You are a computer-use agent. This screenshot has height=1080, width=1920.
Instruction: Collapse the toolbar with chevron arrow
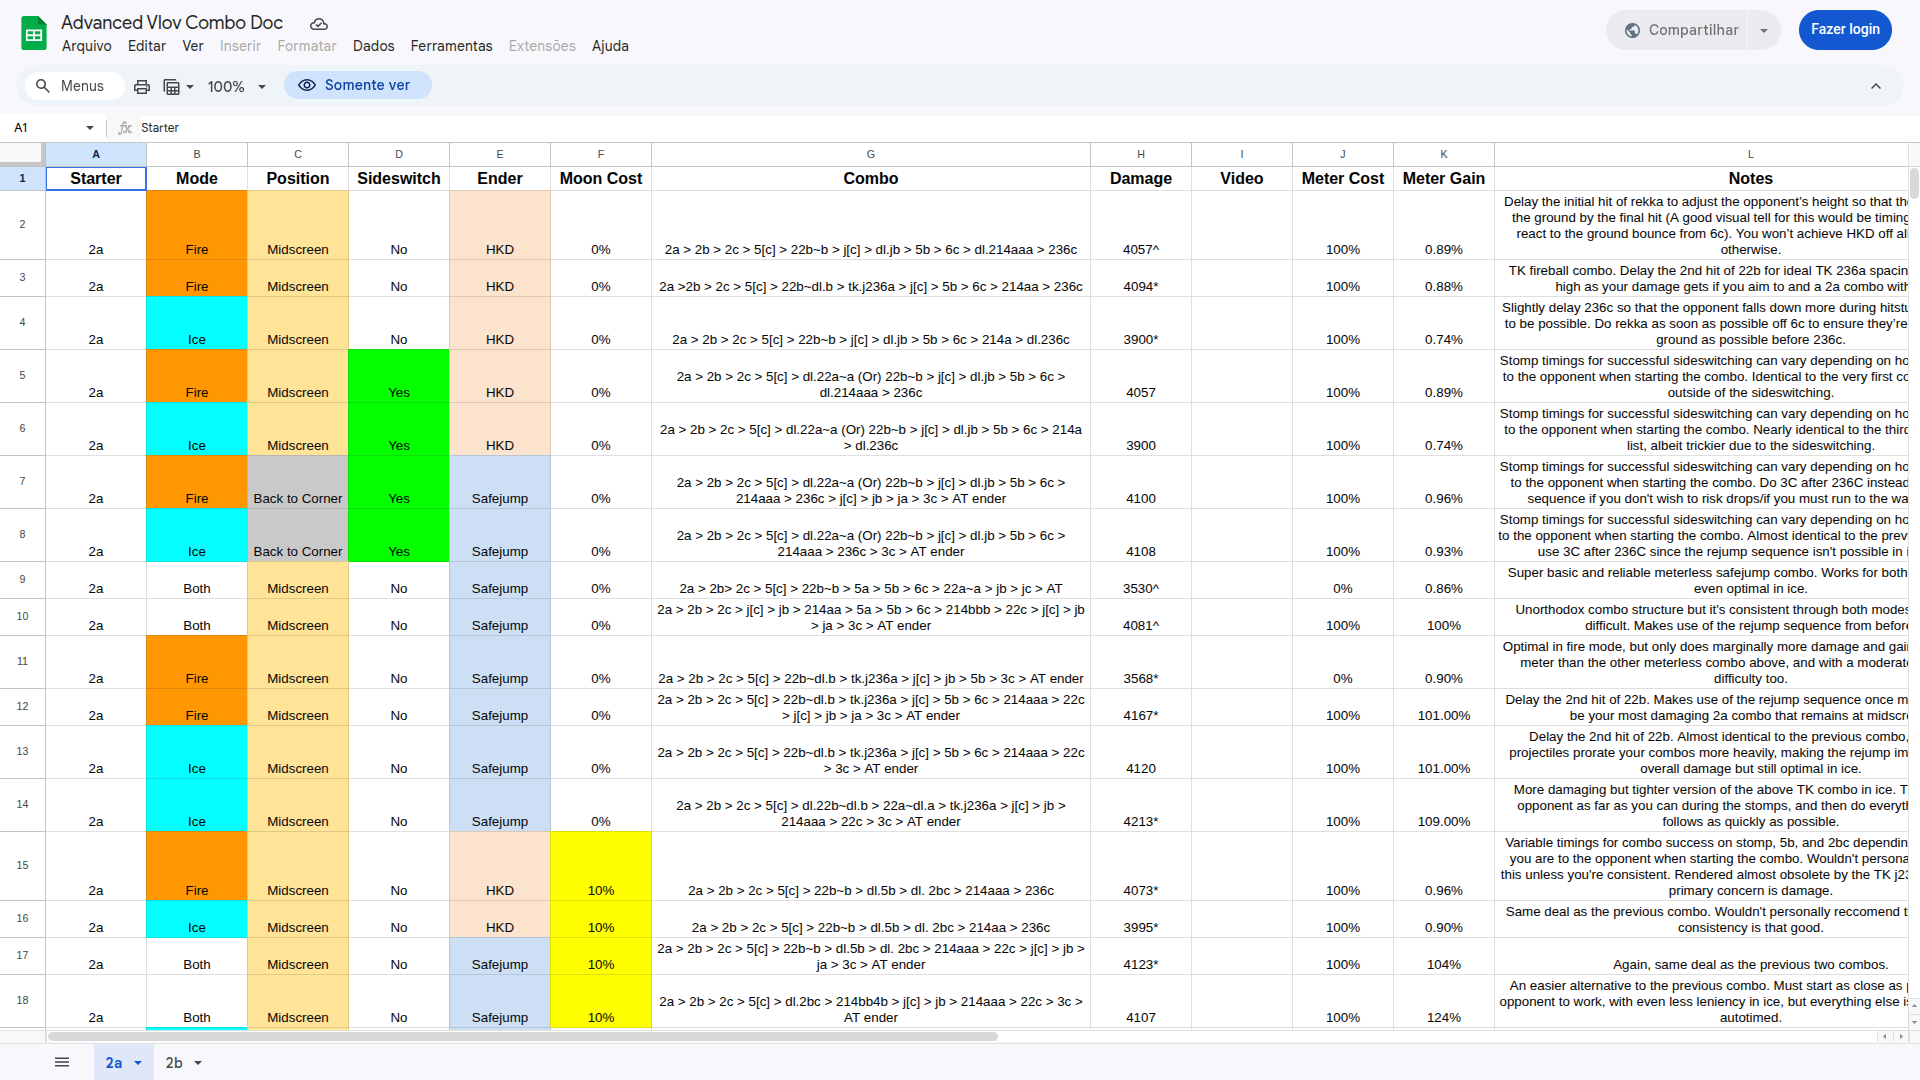point(1876,86)
